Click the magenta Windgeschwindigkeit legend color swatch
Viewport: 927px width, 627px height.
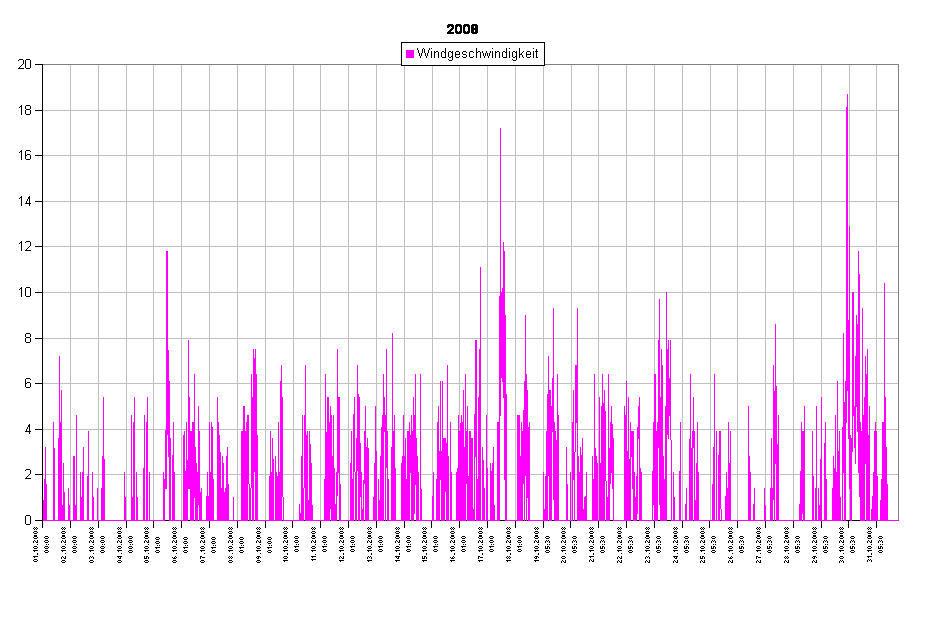click(x=410, y=54)
